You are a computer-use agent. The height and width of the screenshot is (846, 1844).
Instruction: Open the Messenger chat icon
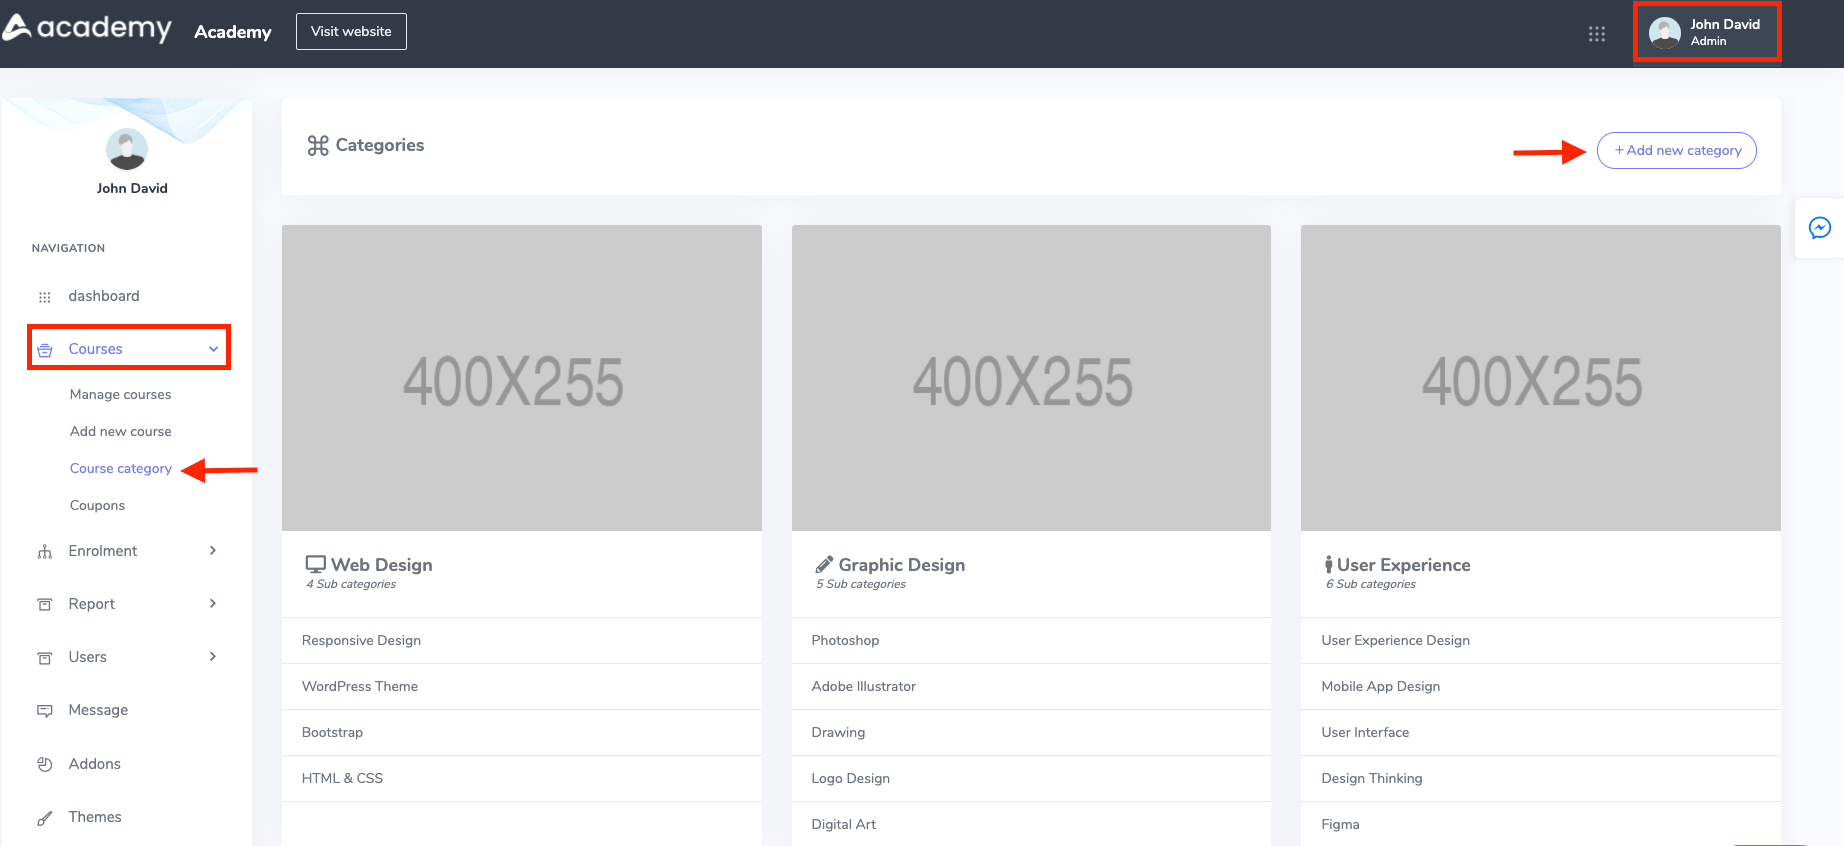click(1819, 228)
